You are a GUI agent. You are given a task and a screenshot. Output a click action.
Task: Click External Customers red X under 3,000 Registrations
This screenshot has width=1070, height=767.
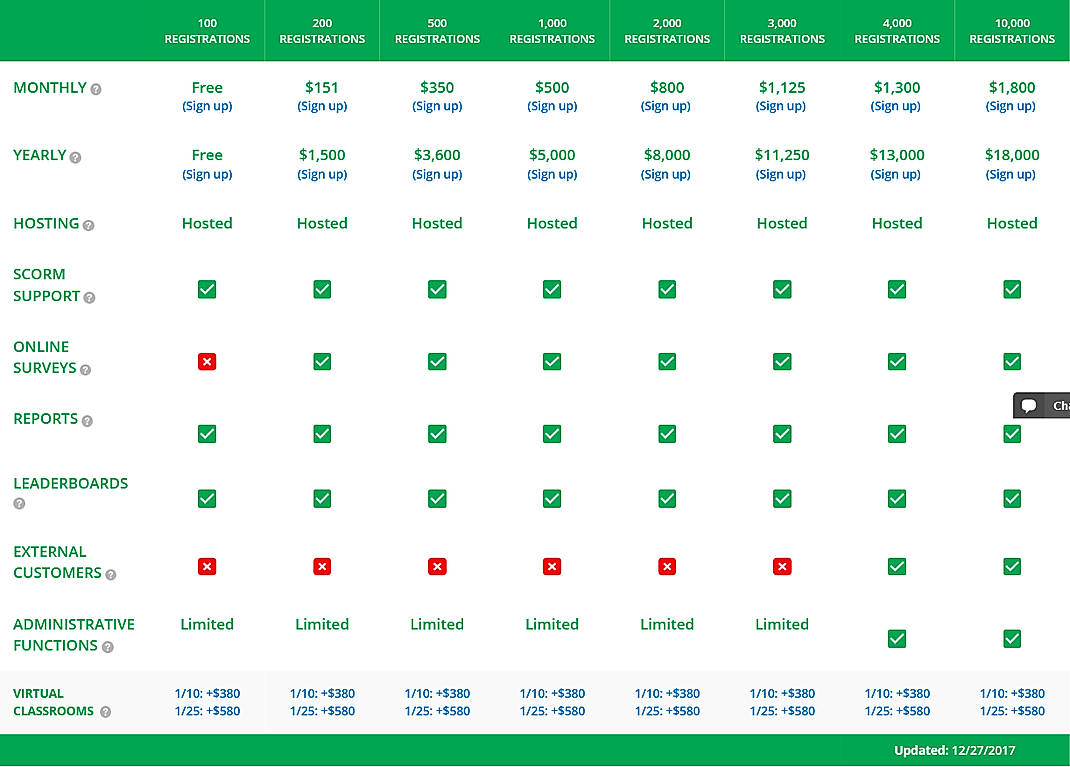pyautogui.click(x=782, y=566)
